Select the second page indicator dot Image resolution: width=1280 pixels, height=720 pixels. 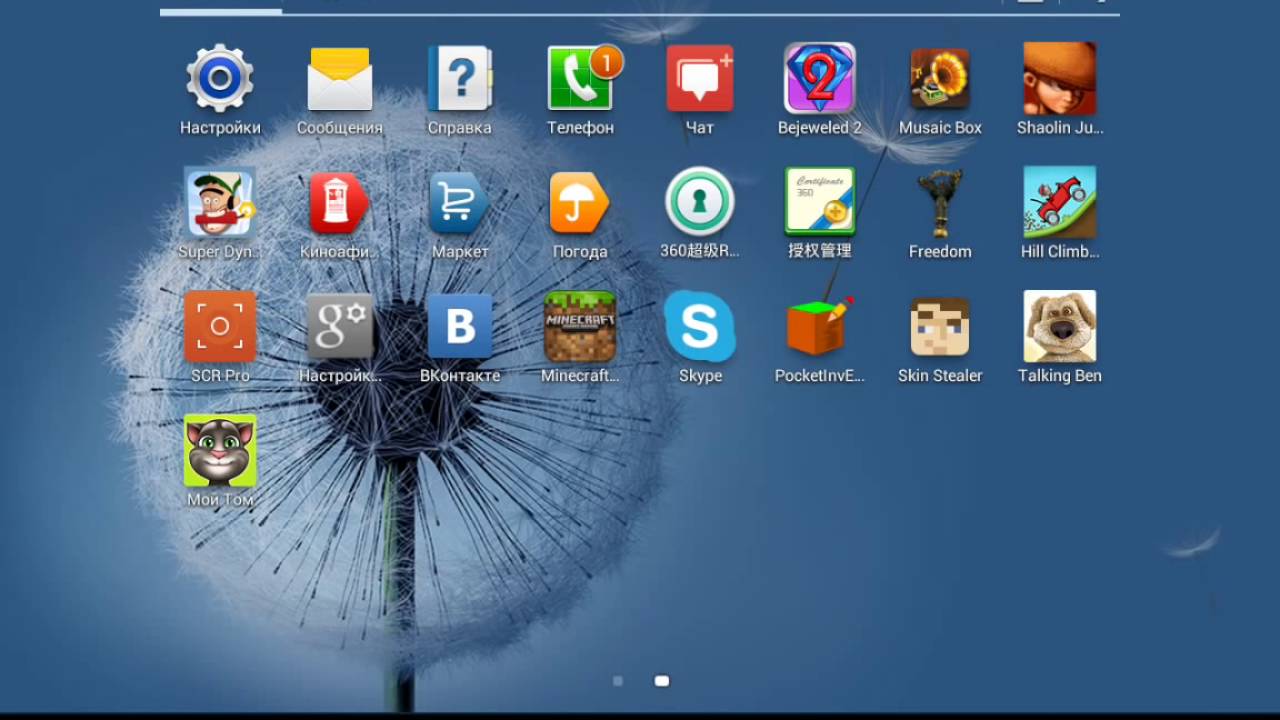pos(661,681)
